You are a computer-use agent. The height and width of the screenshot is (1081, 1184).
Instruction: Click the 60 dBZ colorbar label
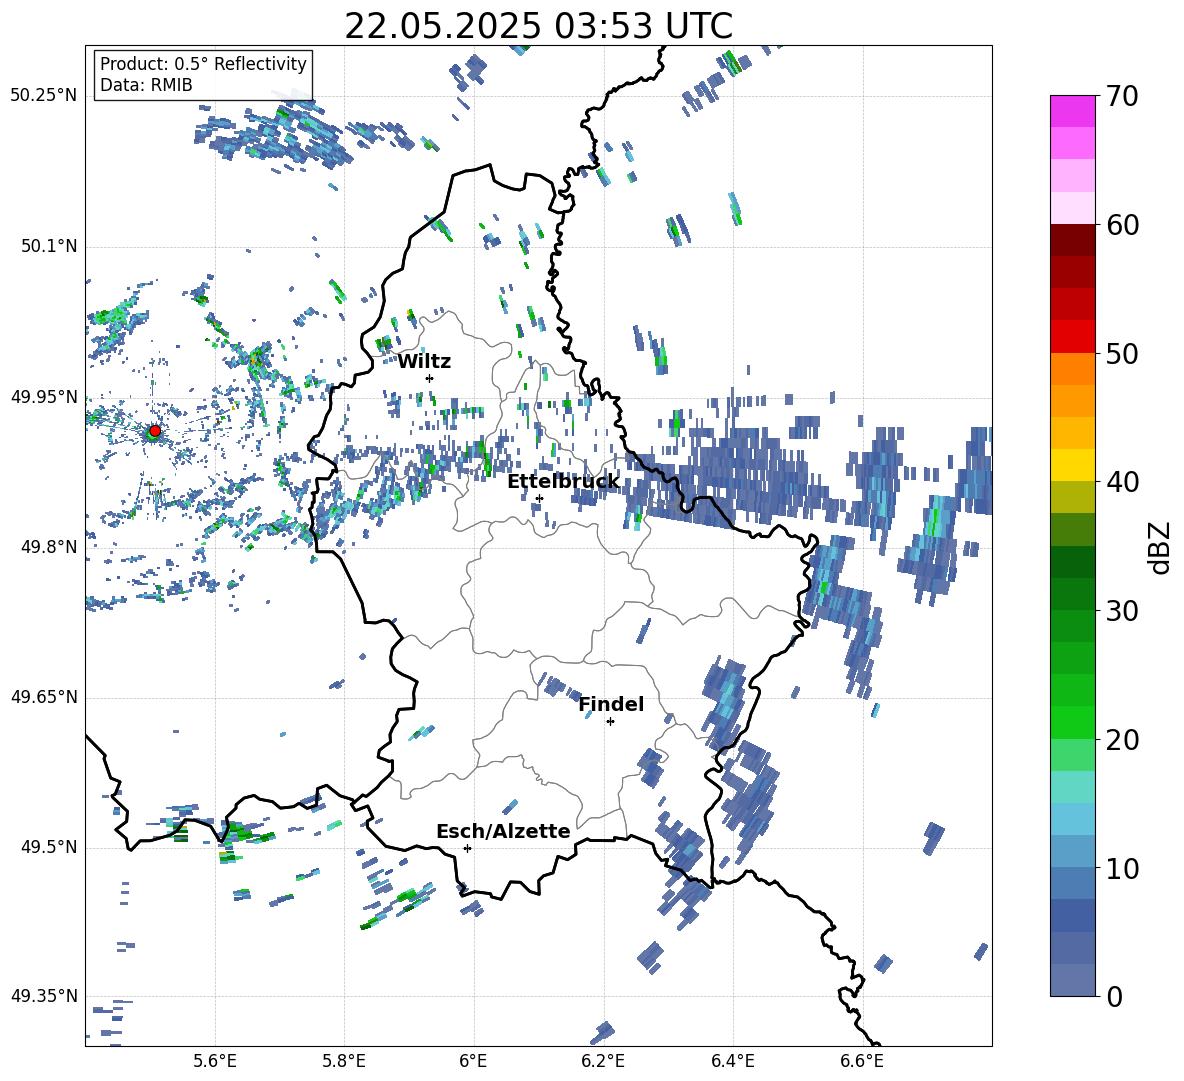point(1122,225)
